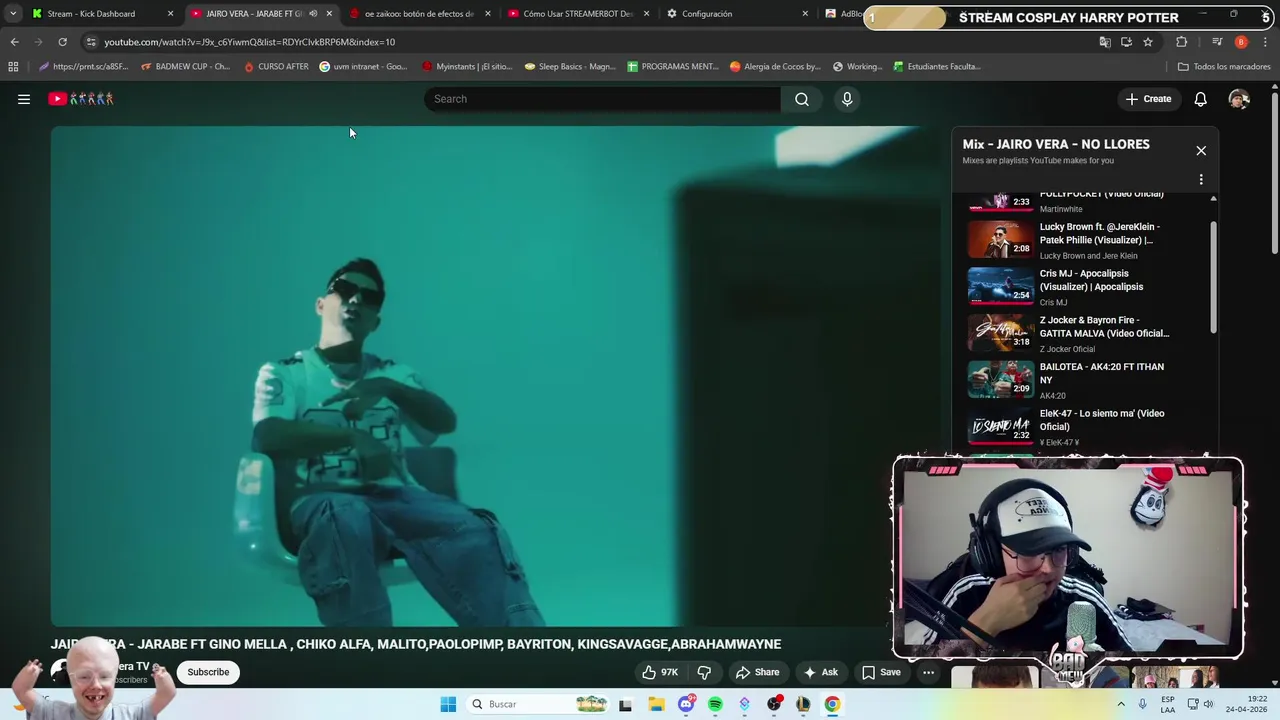Like the video with 97K likes
The height and width of the screenshot is (720, 1280).
[660, 672]
